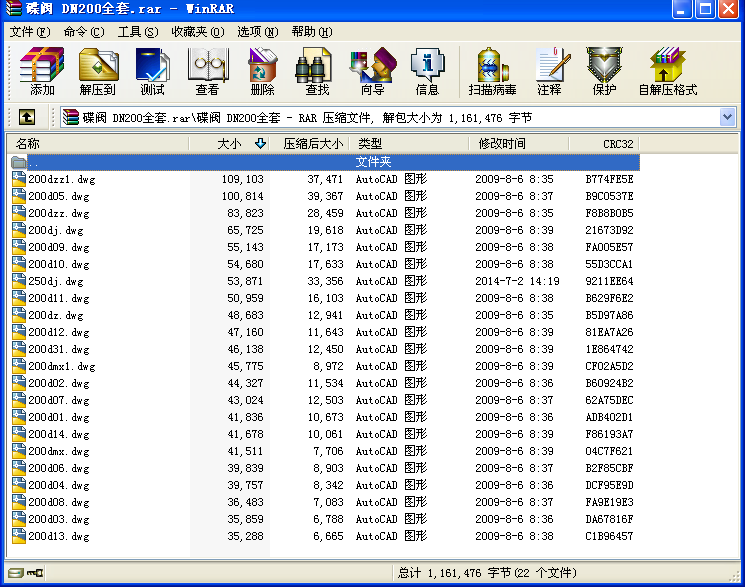Show archive 信息 (Info)

point(427,71)
